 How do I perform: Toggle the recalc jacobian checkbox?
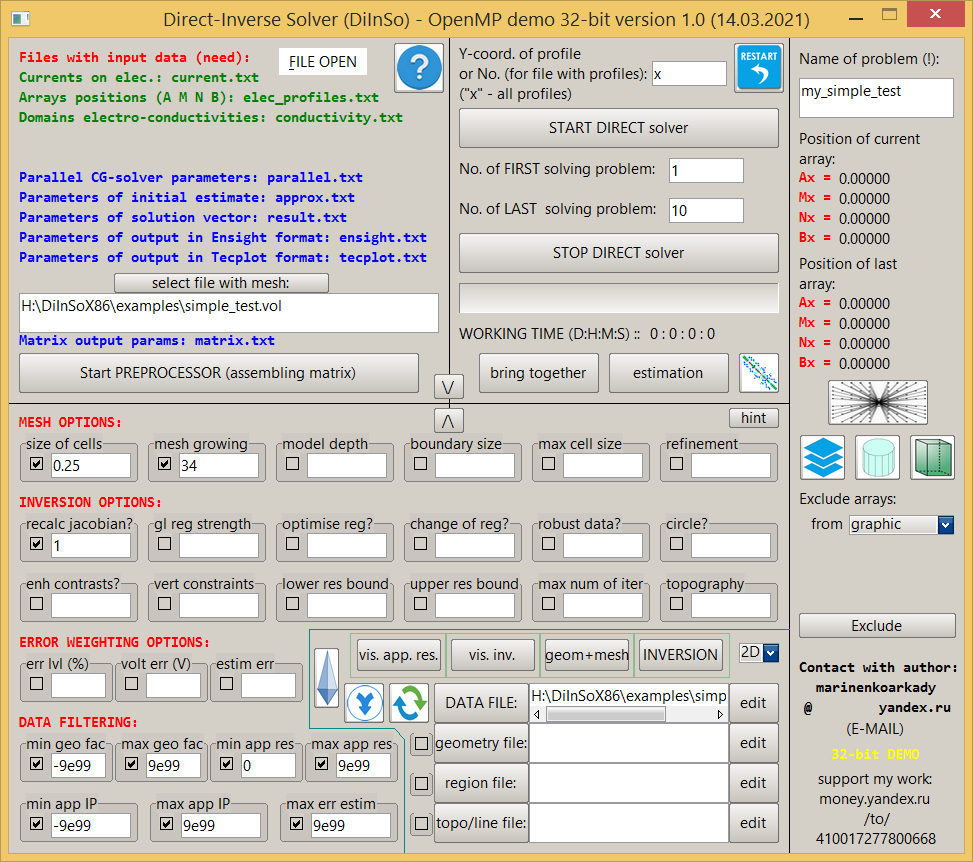37,544
